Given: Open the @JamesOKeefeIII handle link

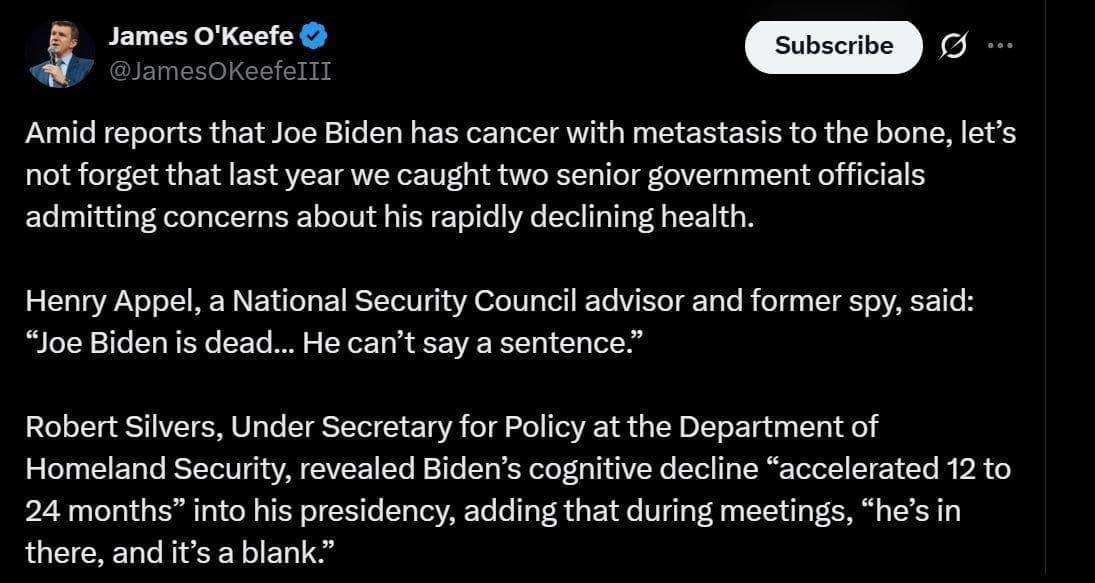Looking at the screenshot, I should [218, 71].
